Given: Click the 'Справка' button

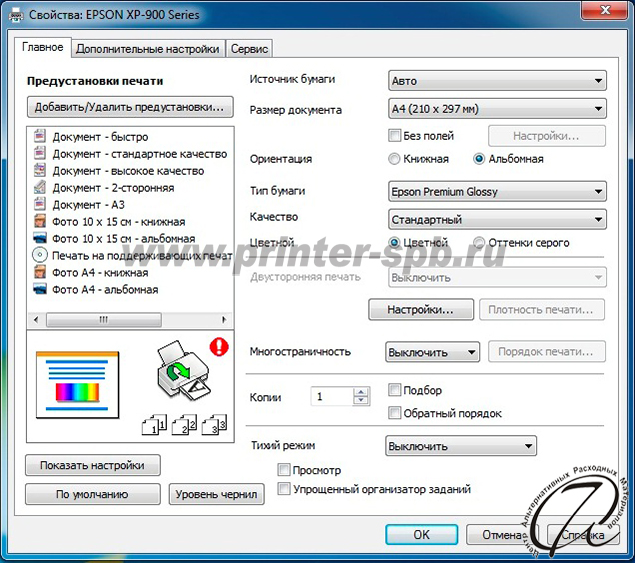Looking at the screenshot, I should pyautogui.click(x=583, y=535).
